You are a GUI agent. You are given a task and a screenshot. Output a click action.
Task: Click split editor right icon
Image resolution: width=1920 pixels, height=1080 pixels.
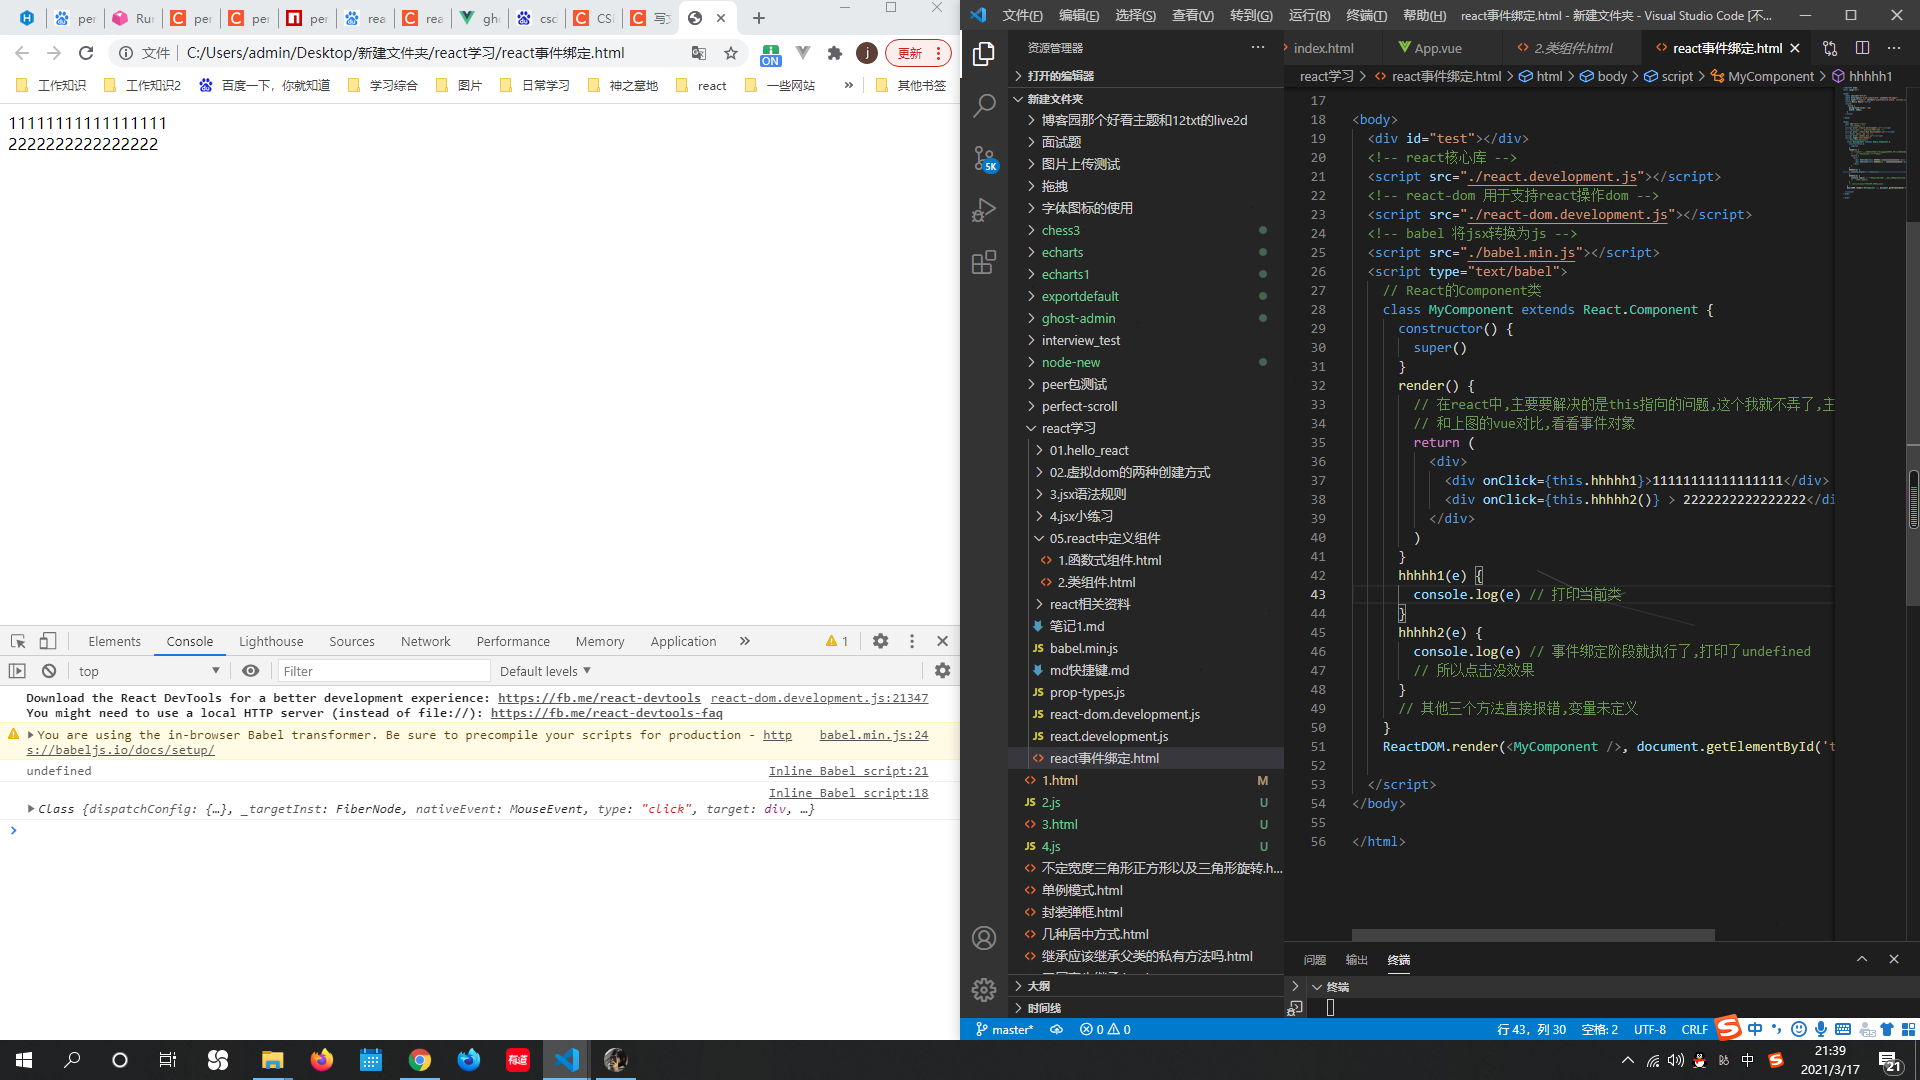tap(1862, 48)
